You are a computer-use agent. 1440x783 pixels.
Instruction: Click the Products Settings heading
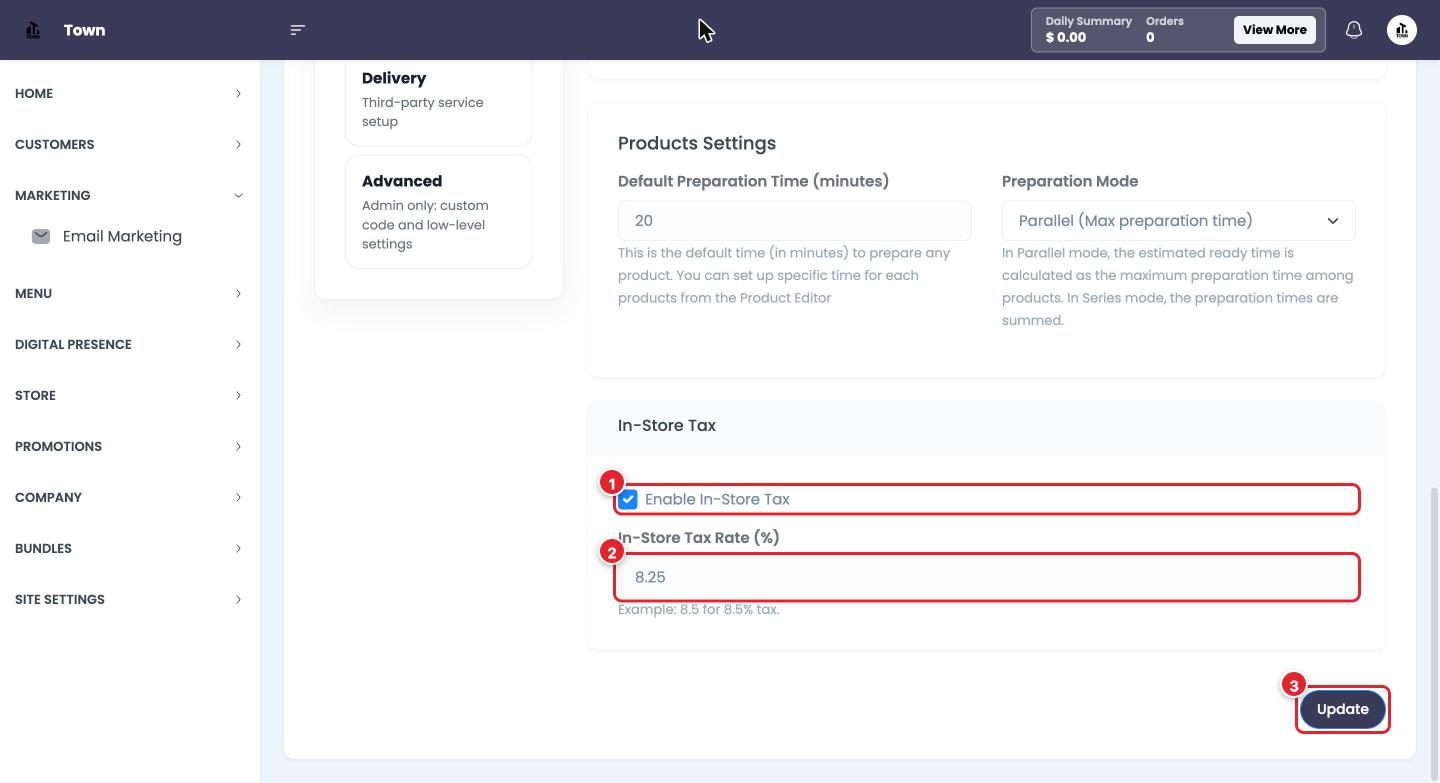click(697, 143)
